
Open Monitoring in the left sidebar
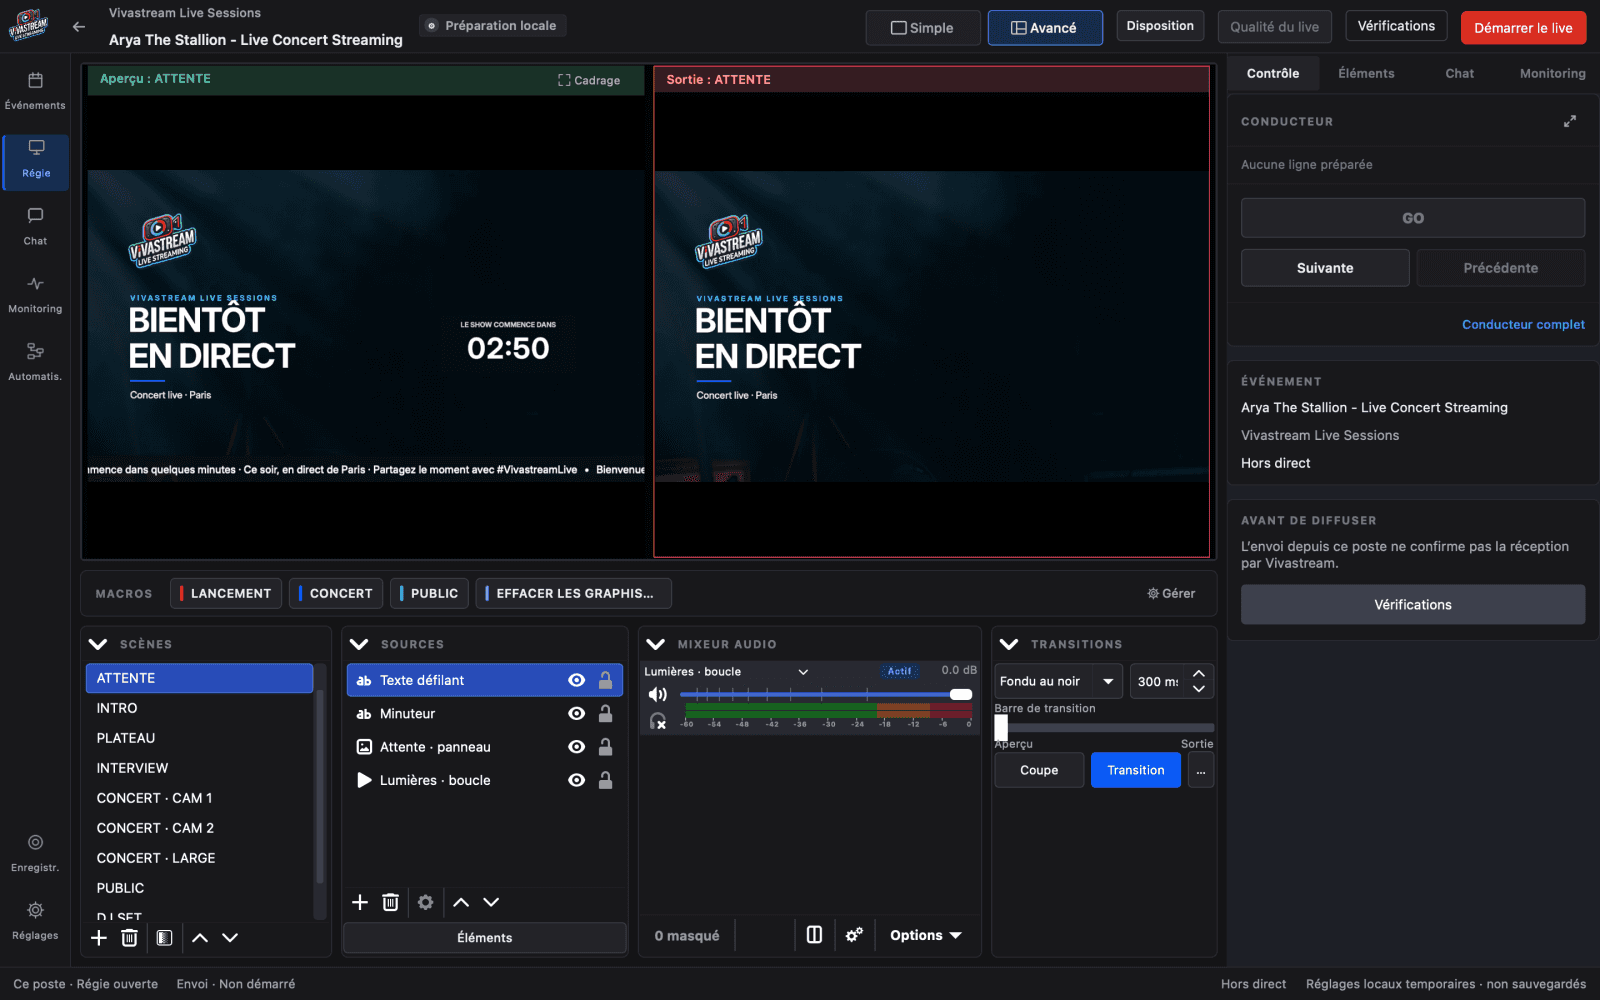[35, 295]
